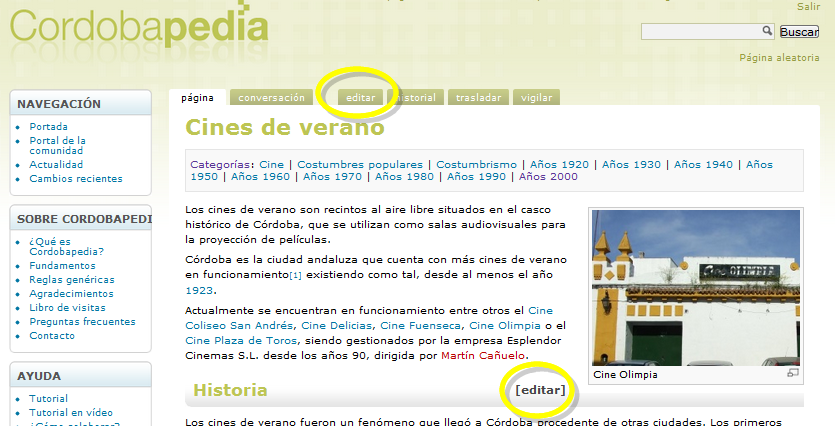Open the Costumbrismo category

477,165
